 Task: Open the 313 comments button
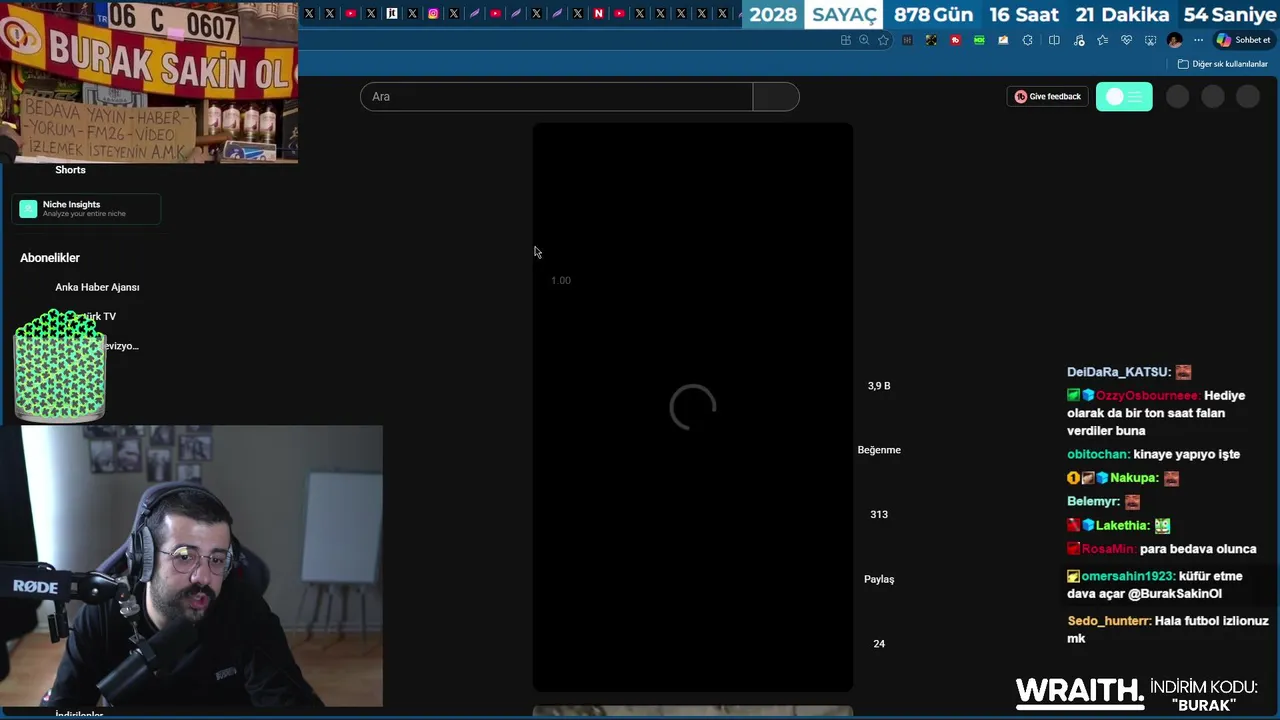coord(879,514)
